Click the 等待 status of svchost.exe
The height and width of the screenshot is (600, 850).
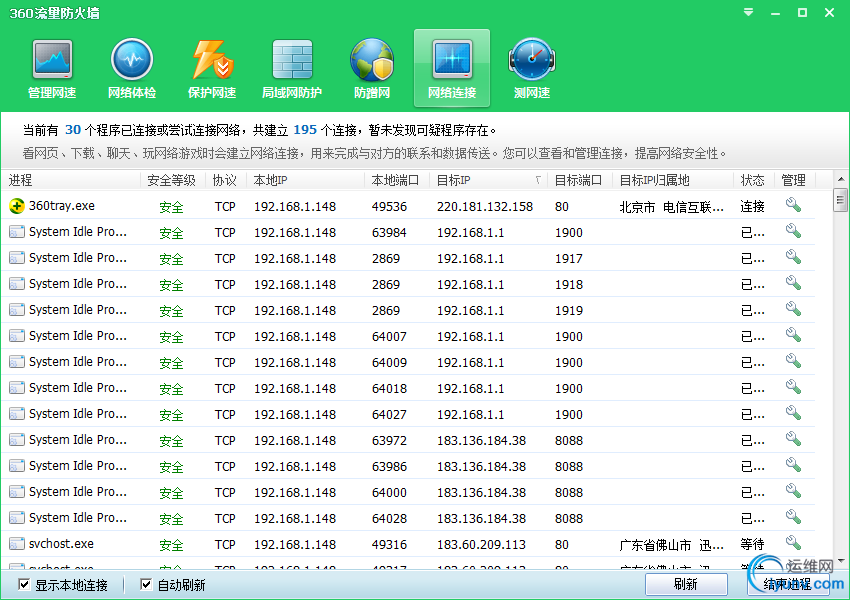(x=752, y=545)
